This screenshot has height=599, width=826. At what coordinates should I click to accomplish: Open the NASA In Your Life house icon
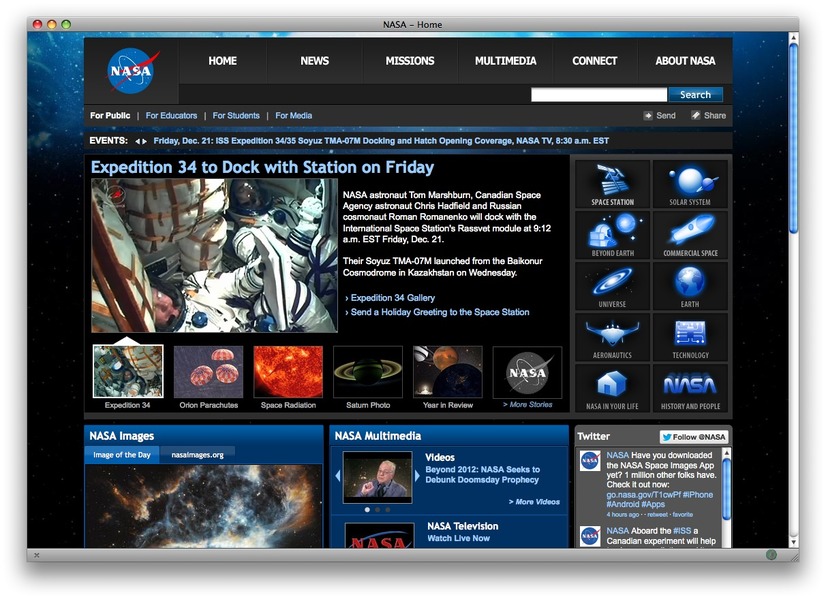click(612, 388)
